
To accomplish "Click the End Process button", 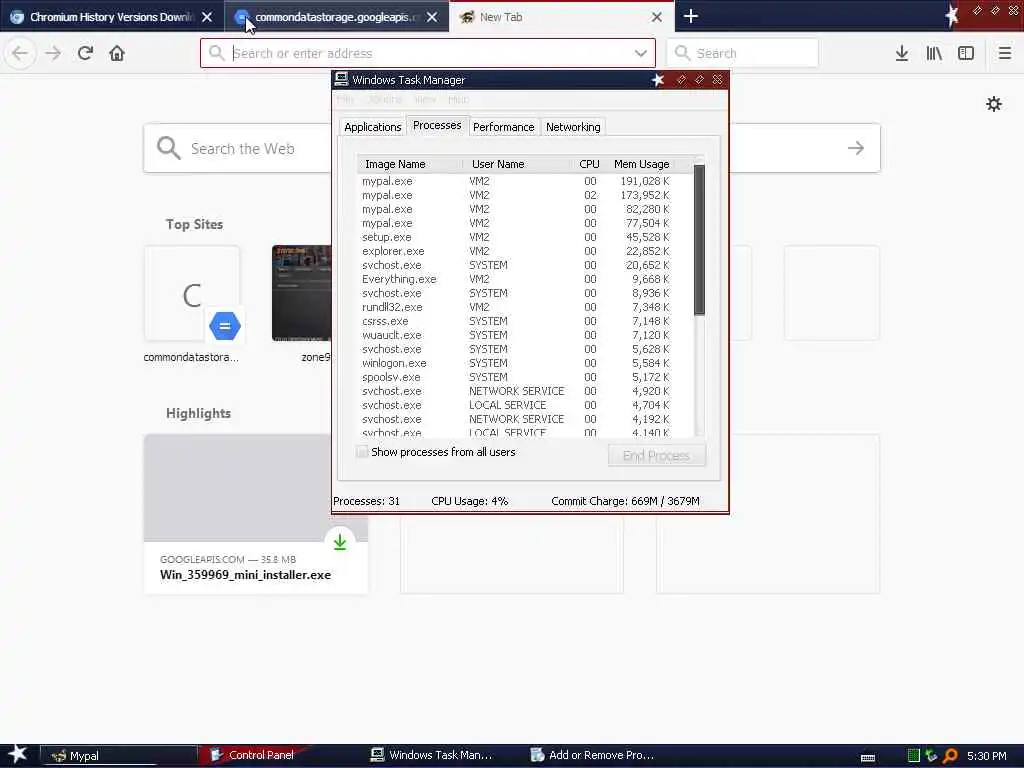I will pyautogui.click(x=656, y=455).
